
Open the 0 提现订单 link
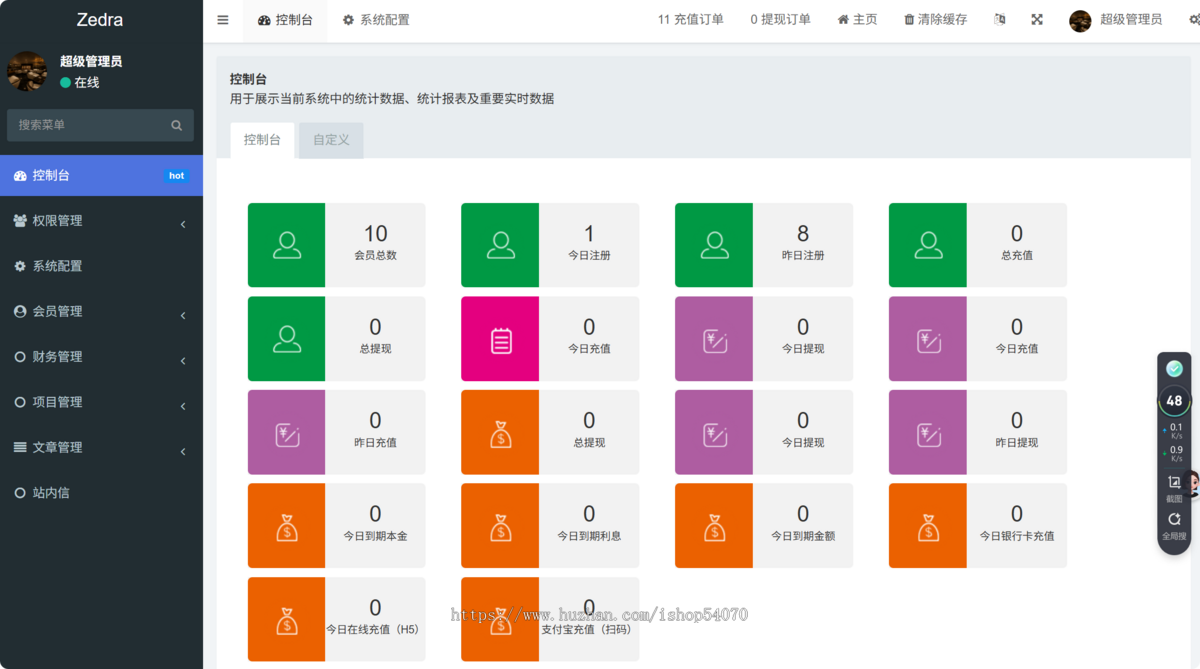pos(780,20)
